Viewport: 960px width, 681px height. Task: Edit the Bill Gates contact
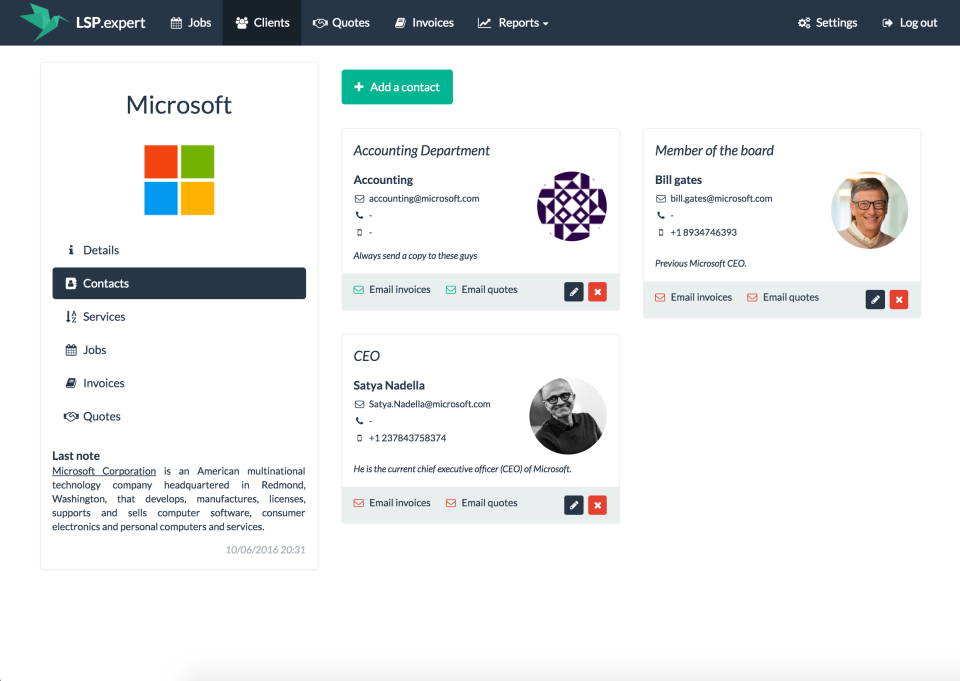click(x=875, y=299)
